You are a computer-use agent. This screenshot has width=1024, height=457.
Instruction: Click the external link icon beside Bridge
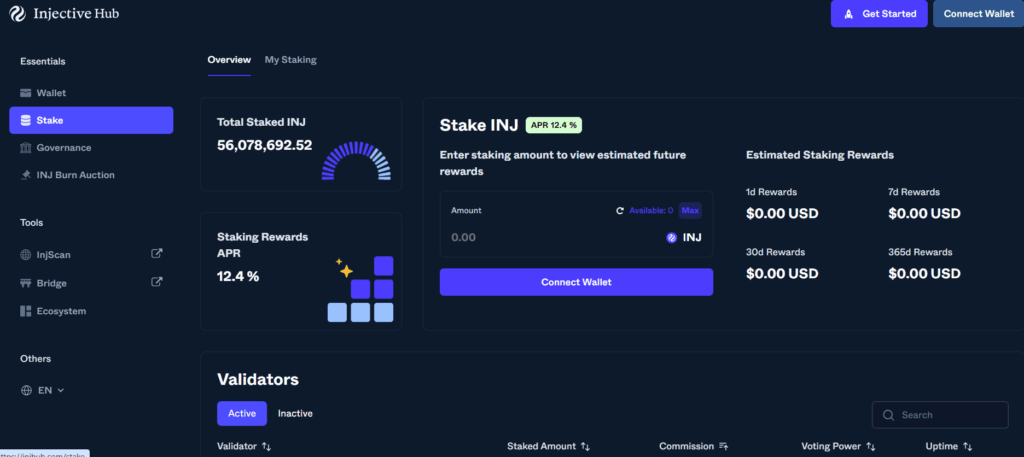(157, 282)
